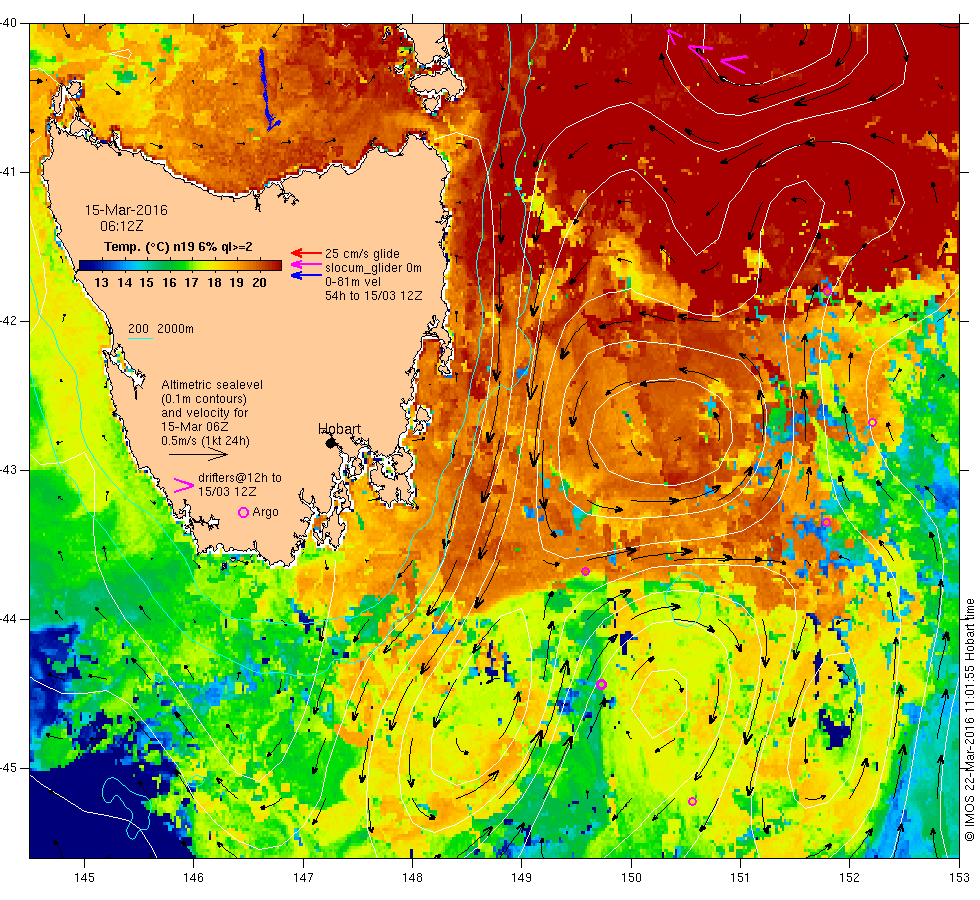
Task: Click the Argo circle symbol in legend
Action: [x=244, y=512]
